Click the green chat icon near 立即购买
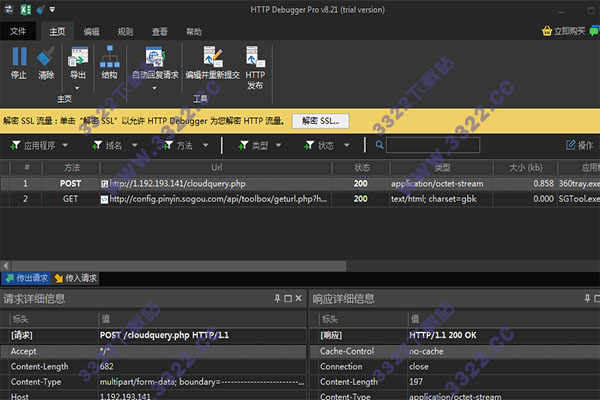Image resolution: width=600 pixels, height=400 pixels. 595,31
